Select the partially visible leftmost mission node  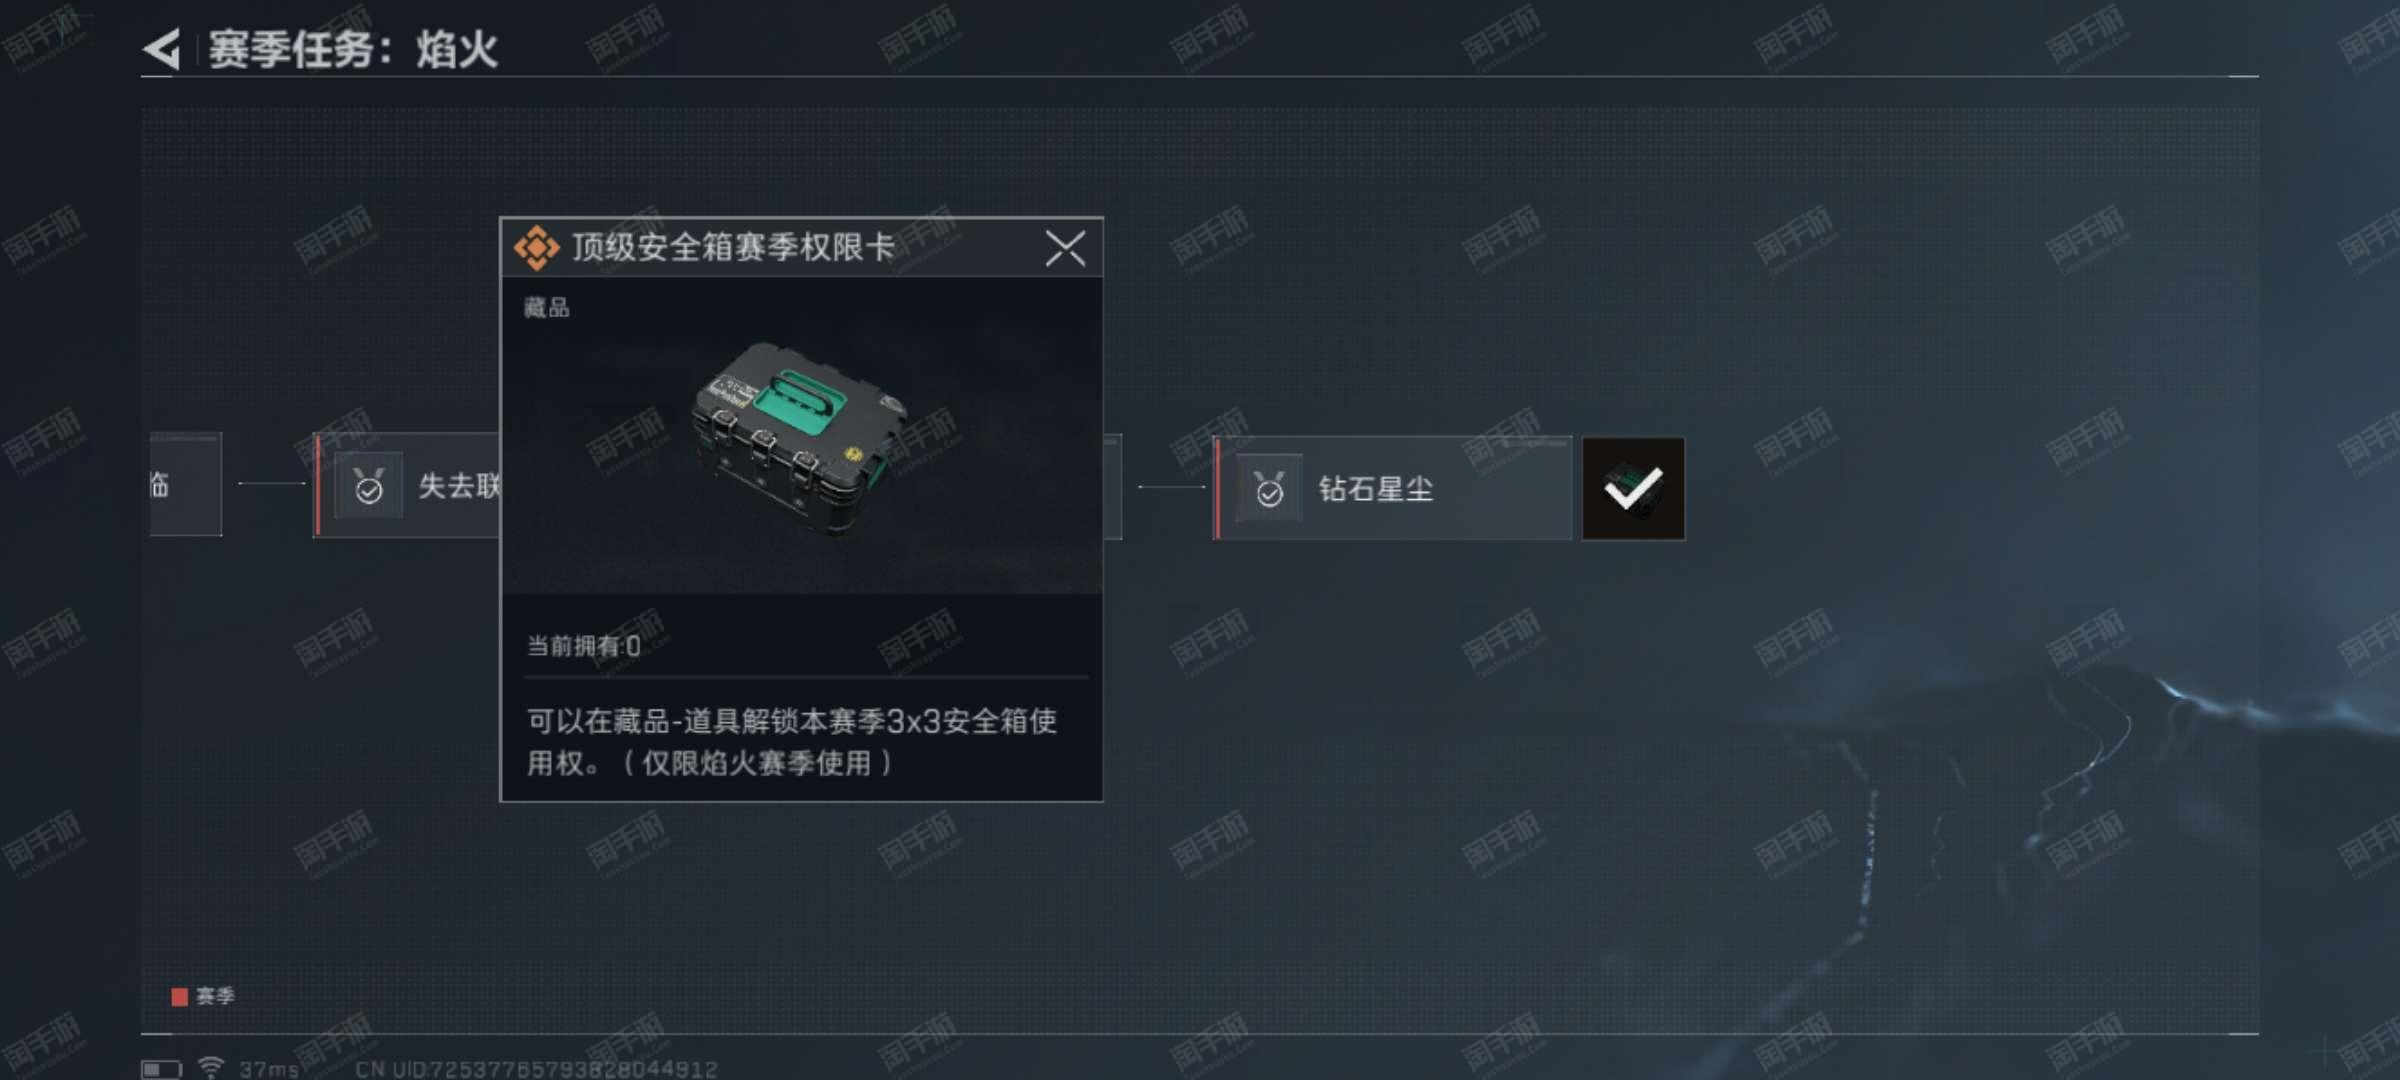point(186,485)
